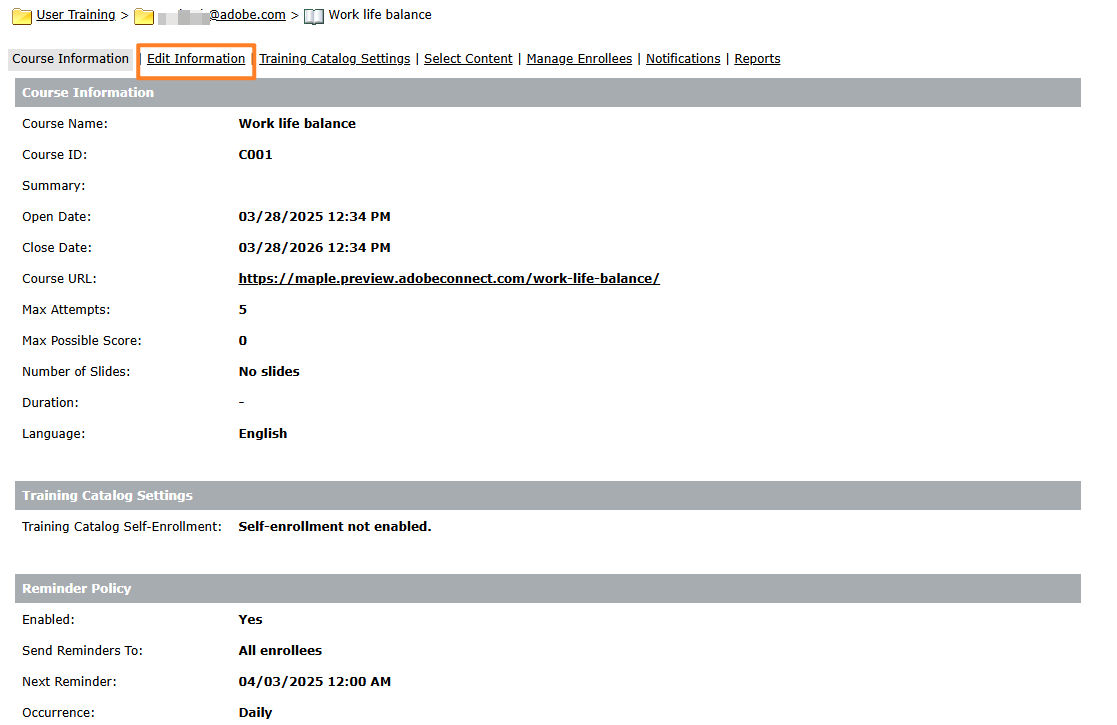Screen dimensions: 1117x725
Task: Click the Training Catalog Self-Enrollment: label
Action: tap(122, 526)
